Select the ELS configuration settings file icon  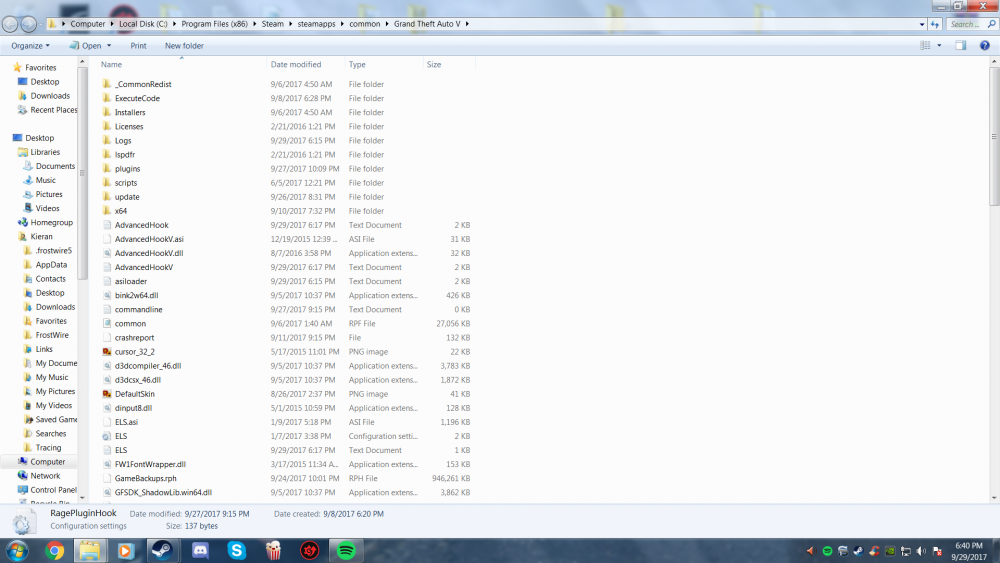(x=107, y=436)
